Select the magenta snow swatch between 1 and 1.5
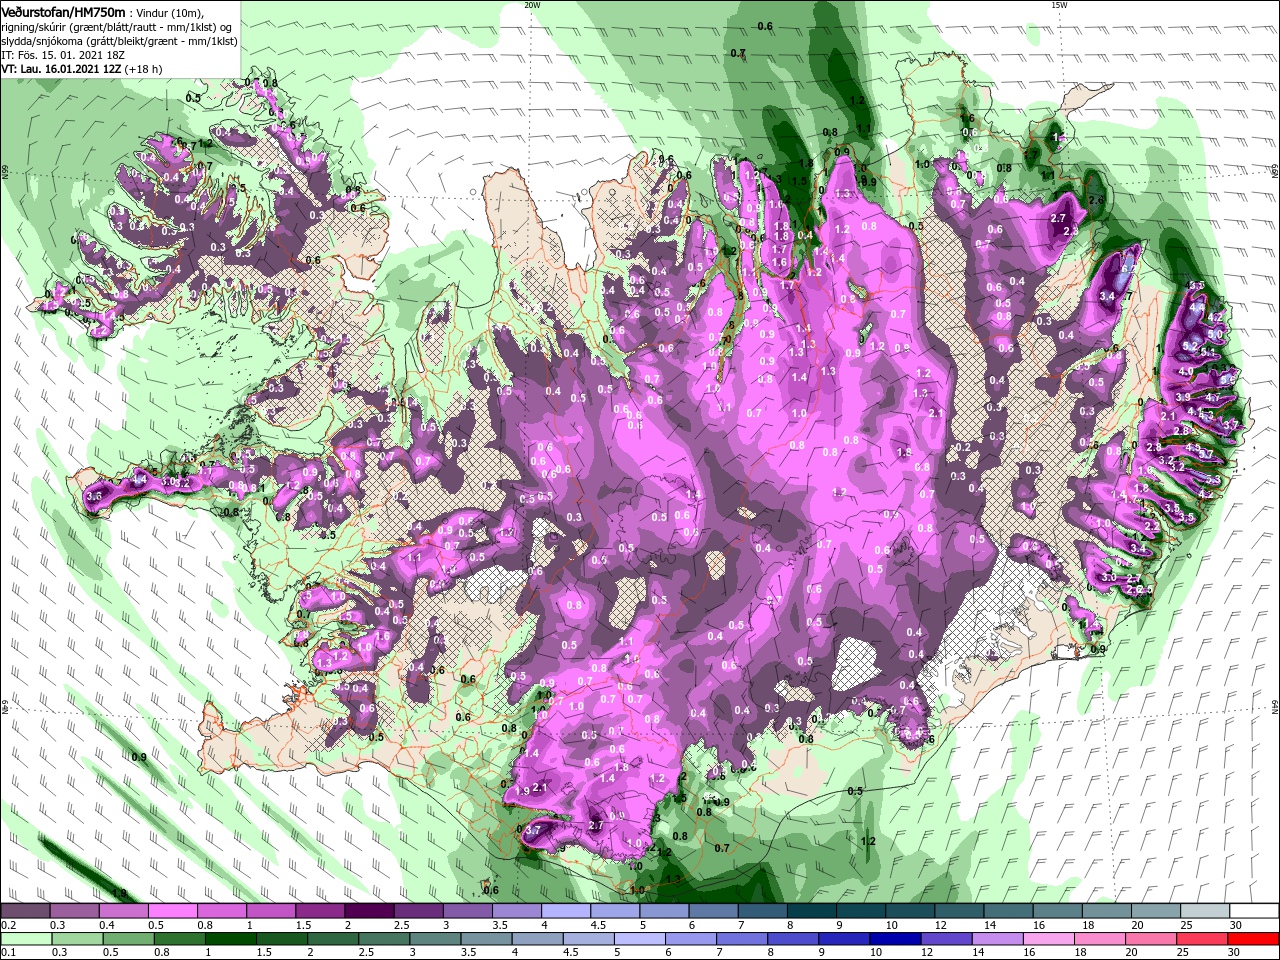1280x960 pixels. click(270, 911)
